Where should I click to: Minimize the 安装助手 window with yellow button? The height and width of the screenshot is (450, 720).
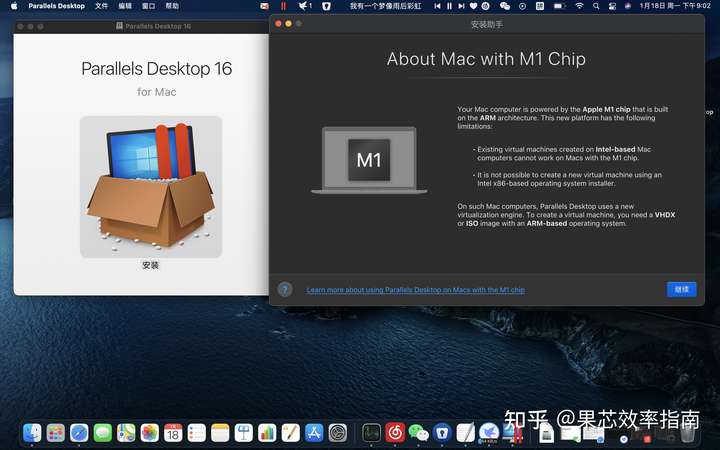tap(288, 23)
